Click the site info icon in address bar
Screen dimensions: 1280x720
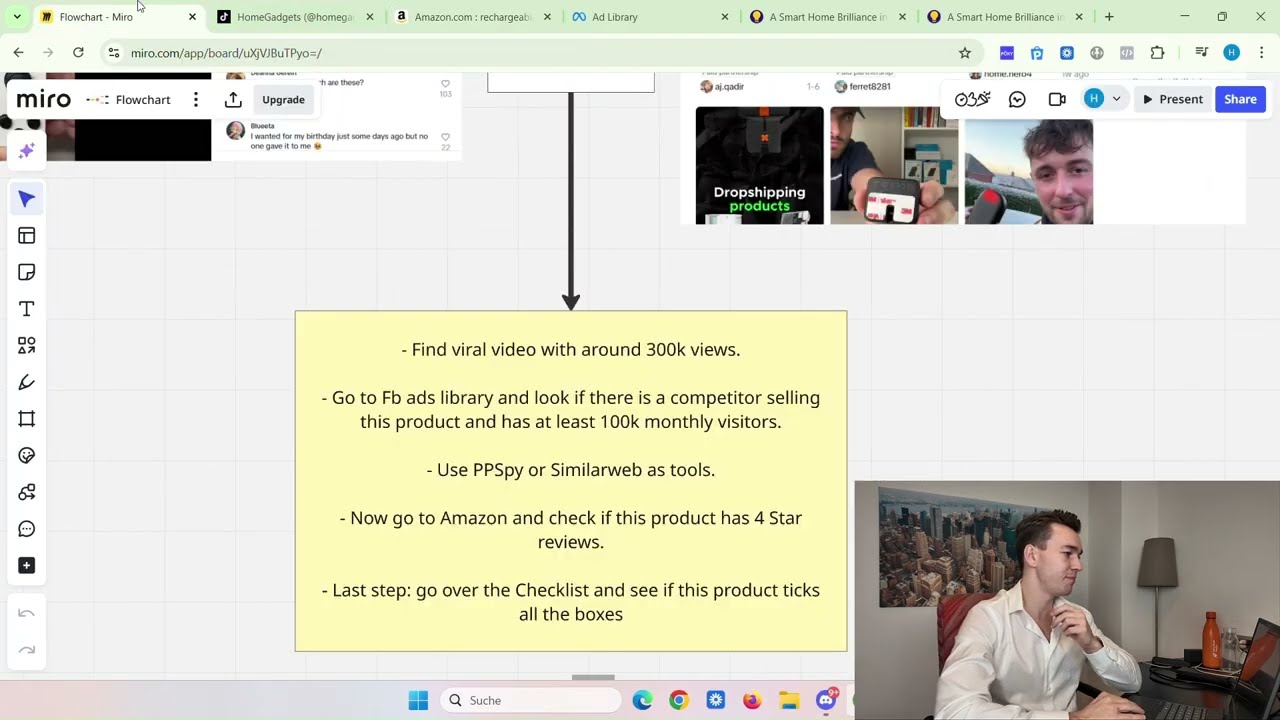tap(114, 53)
